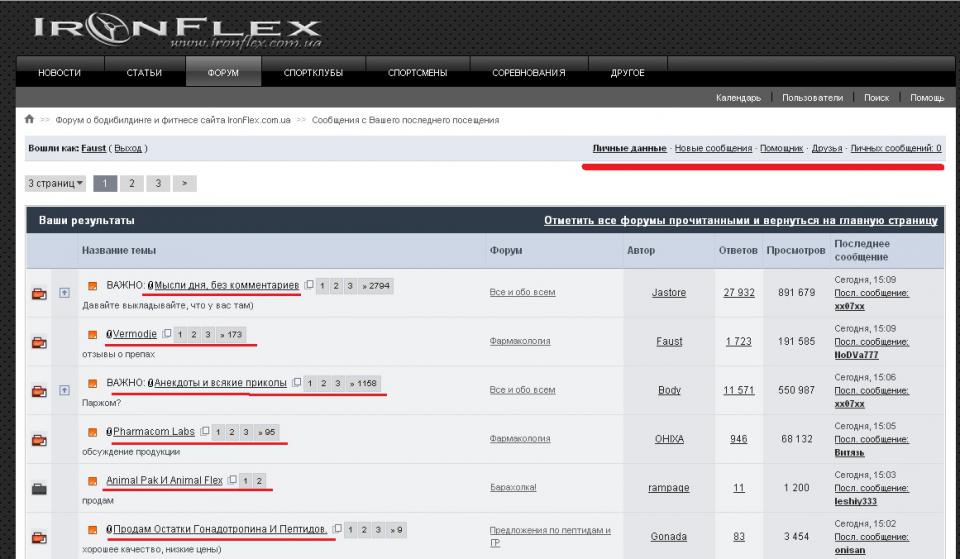Click the folder status icon for Vermodje thread
Viewport: 960px width, 559px height.
pyautogui.click(x=40, y=342)
